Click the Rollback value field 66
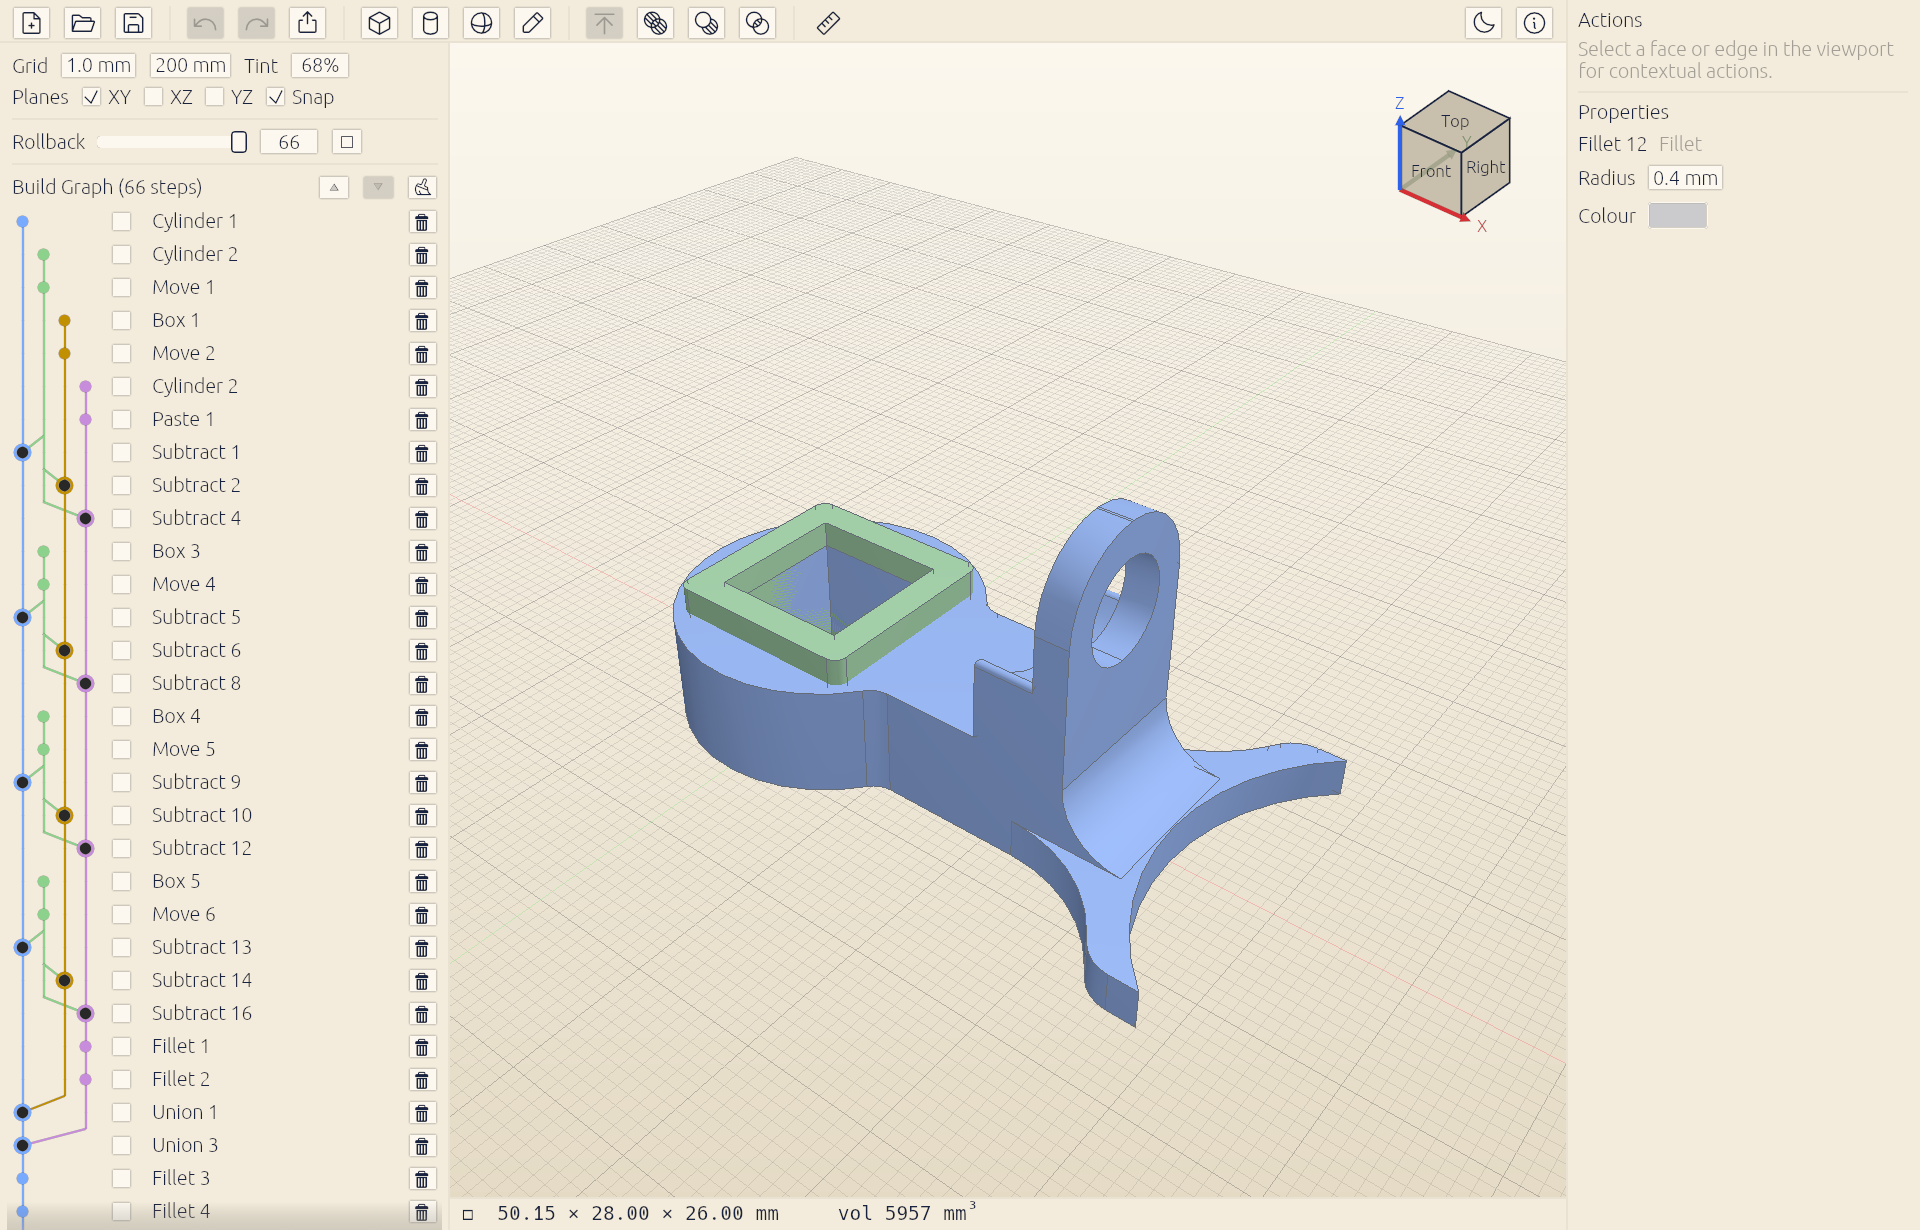The image size is (1920, 1230). 289,142
